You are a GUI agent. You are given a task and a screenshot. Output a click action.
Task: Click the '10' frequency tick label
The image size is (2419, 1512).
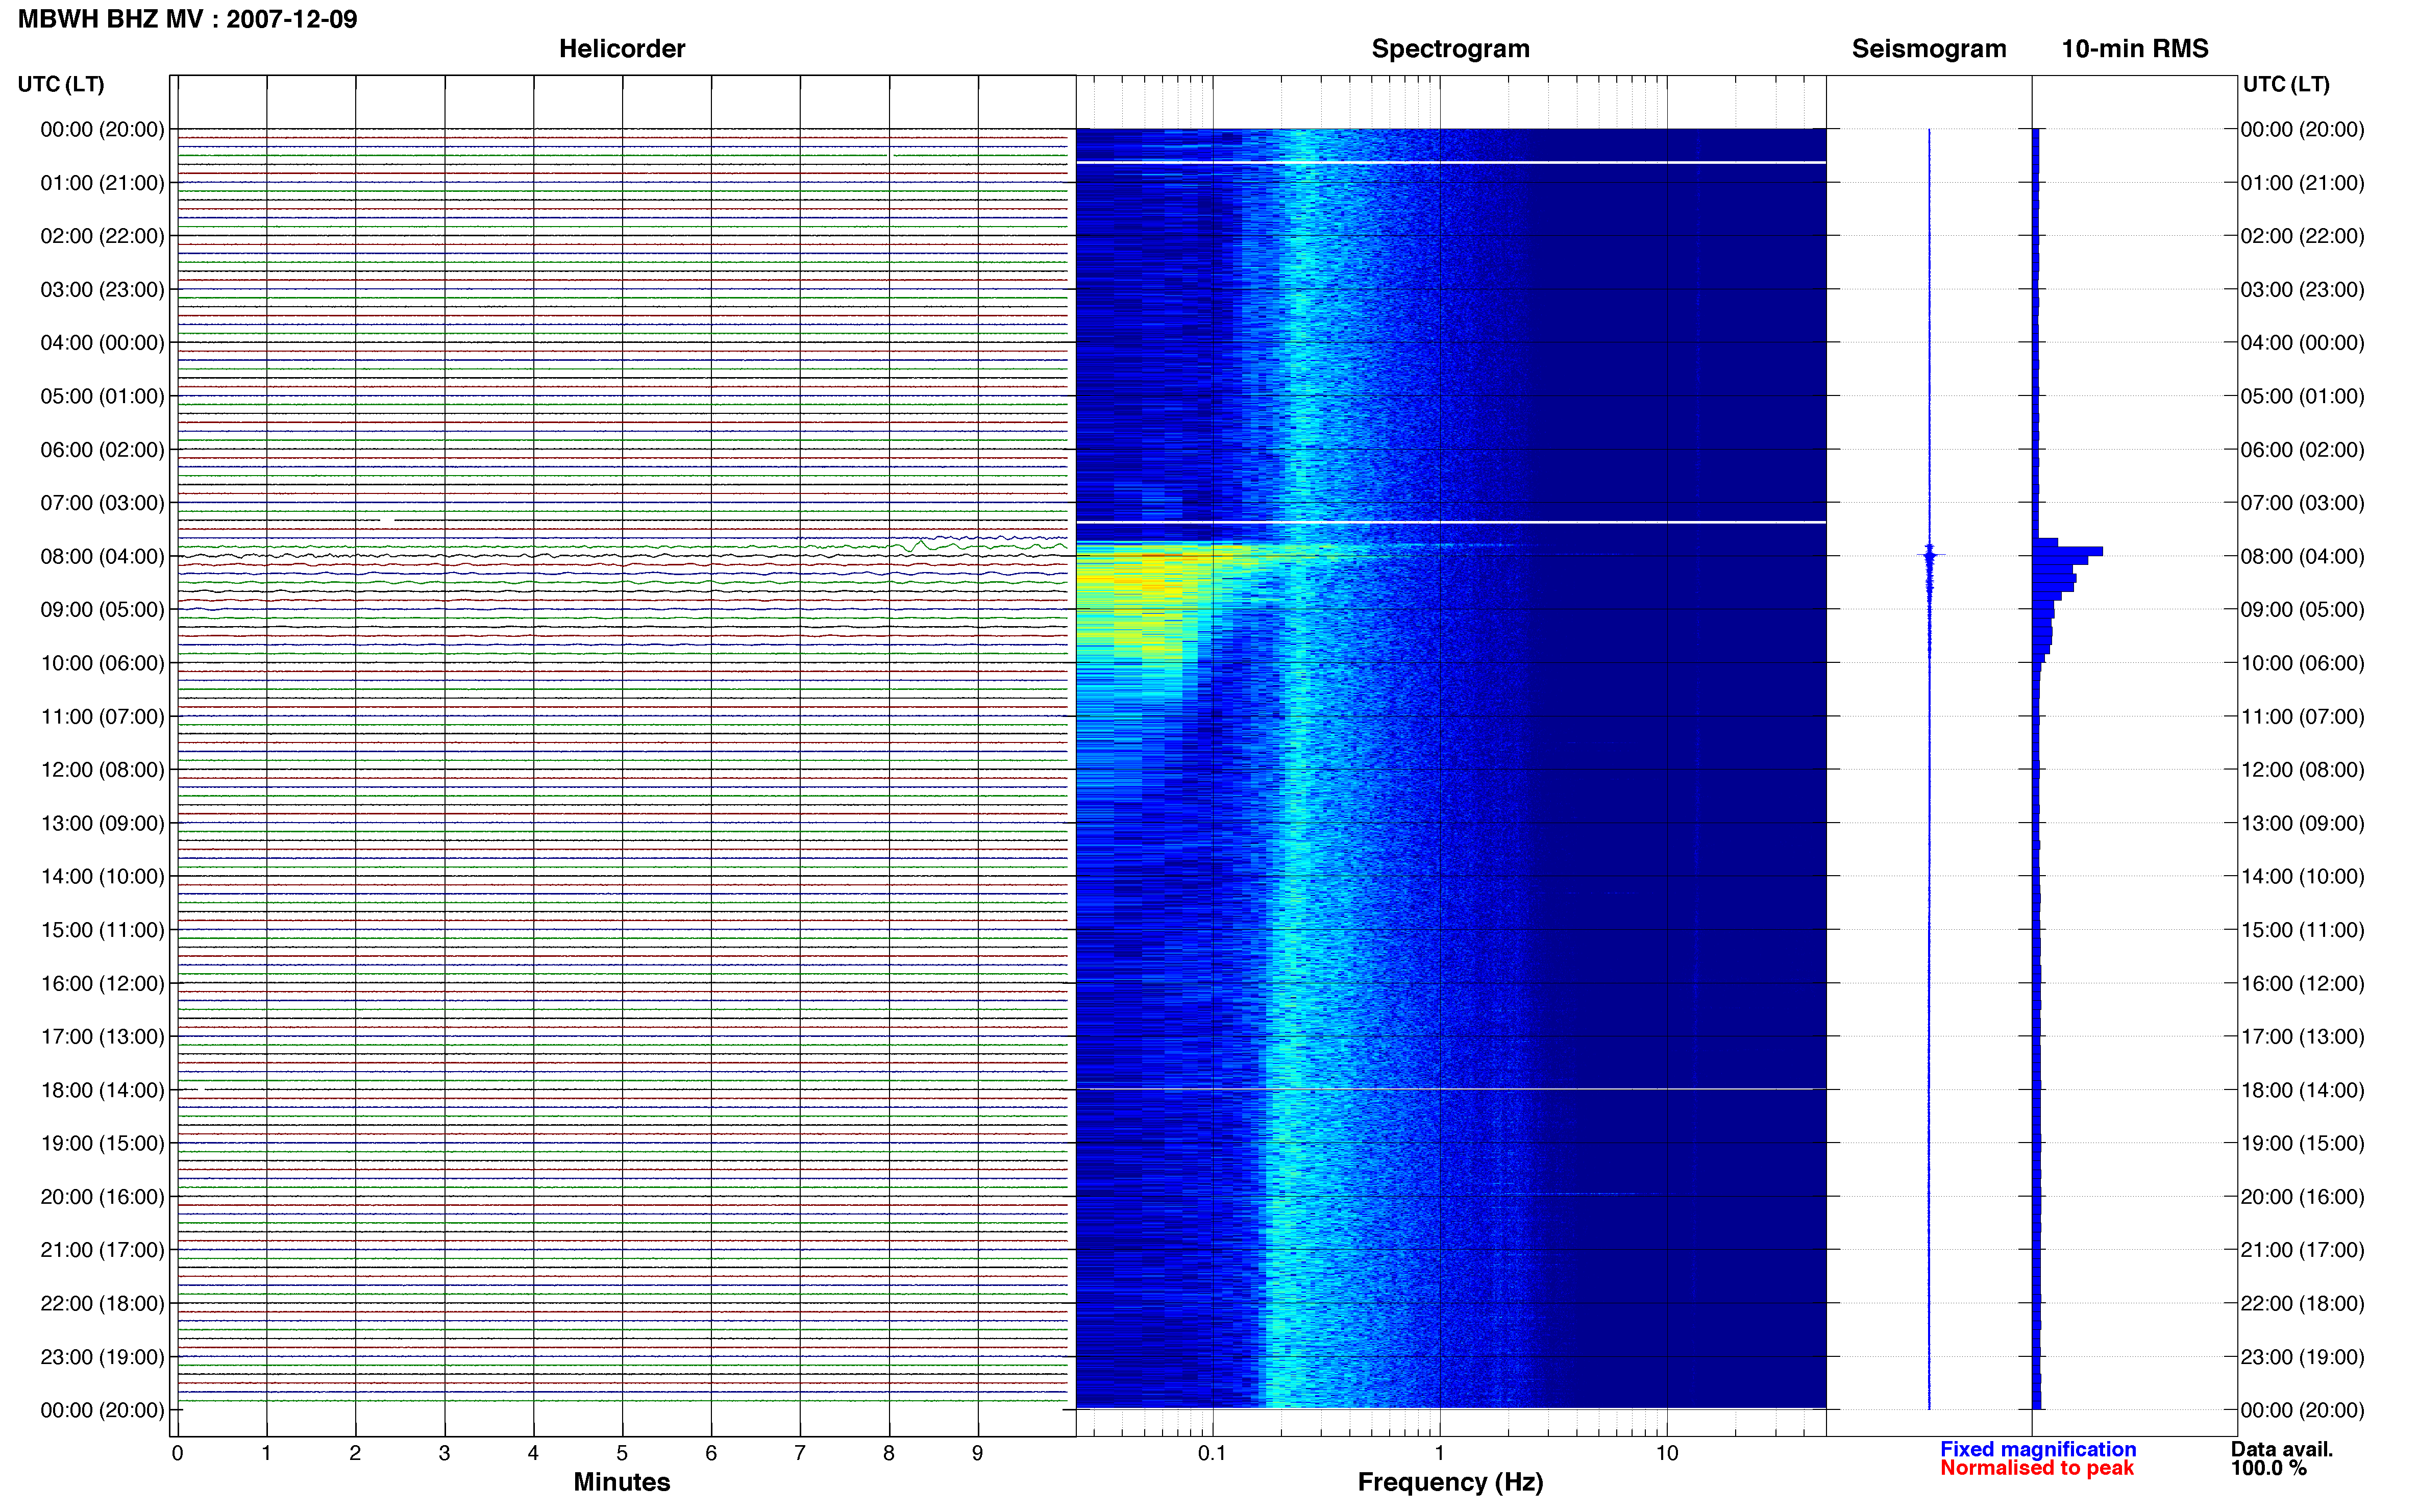(1666, 1453)
